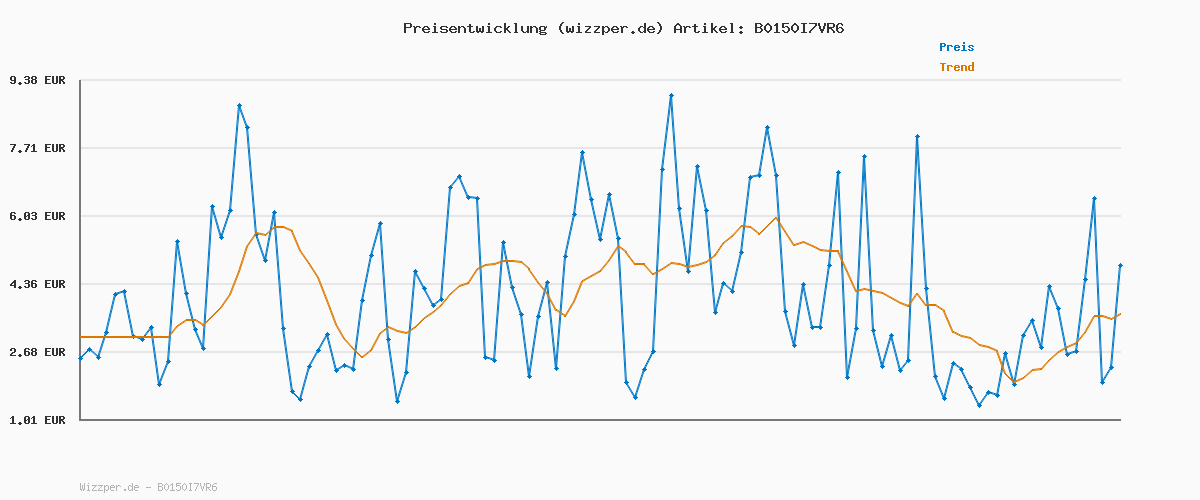Click the end of the orange trend line

click(1120, 314)
